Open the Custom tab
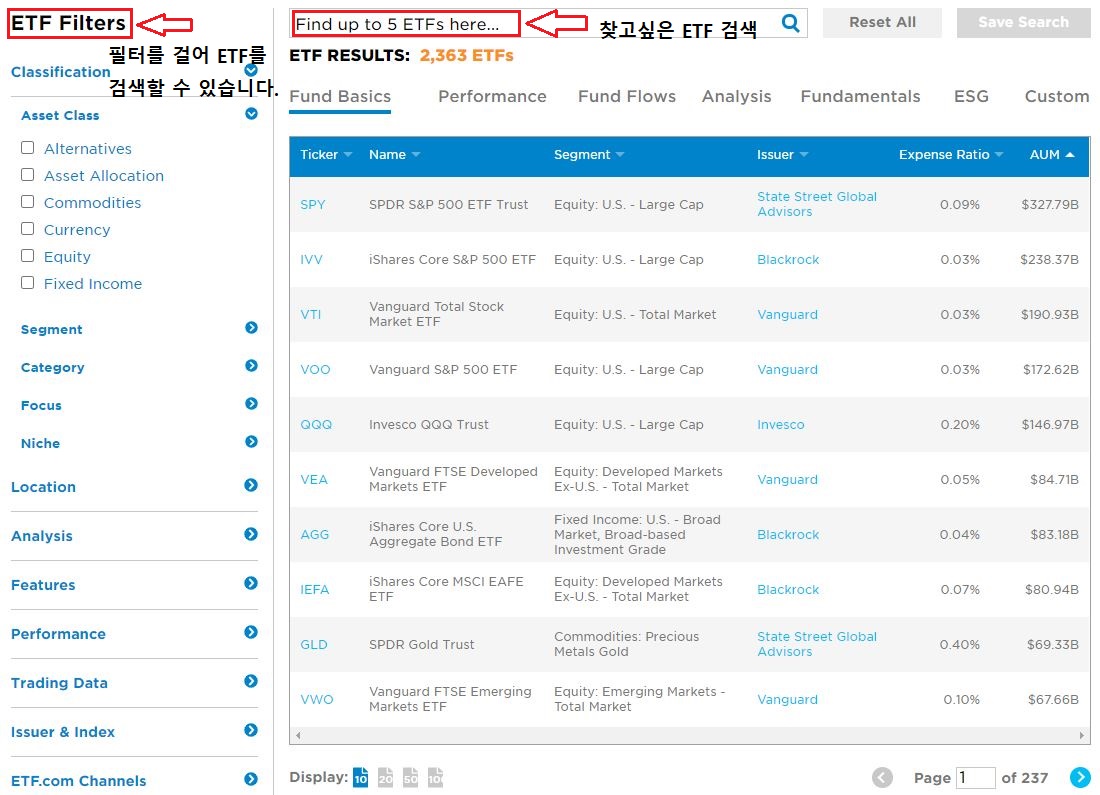Screen dimensions: 1100x795 1057,96
